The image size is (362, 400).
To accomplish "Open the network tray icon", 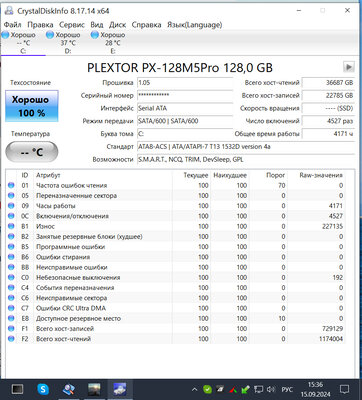I will [258, 389].
